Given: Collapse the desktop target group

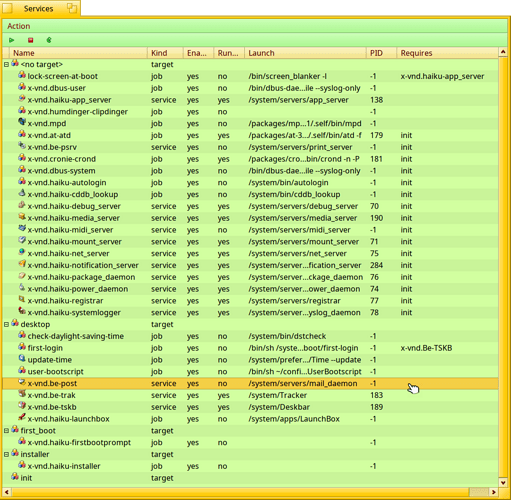Looking at the screenshot, I should (6, 324).
